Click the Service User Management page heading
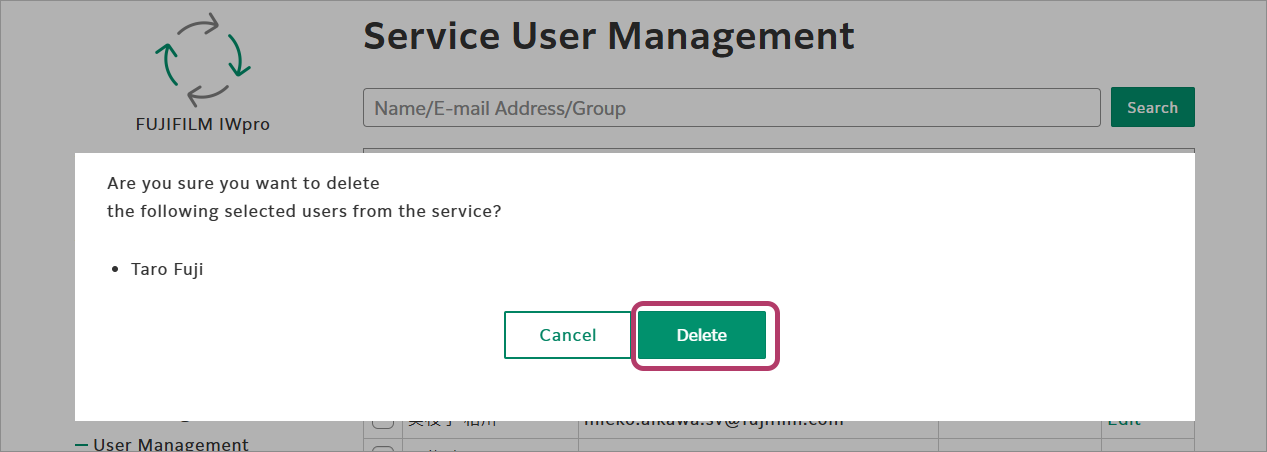 (608, 36)
